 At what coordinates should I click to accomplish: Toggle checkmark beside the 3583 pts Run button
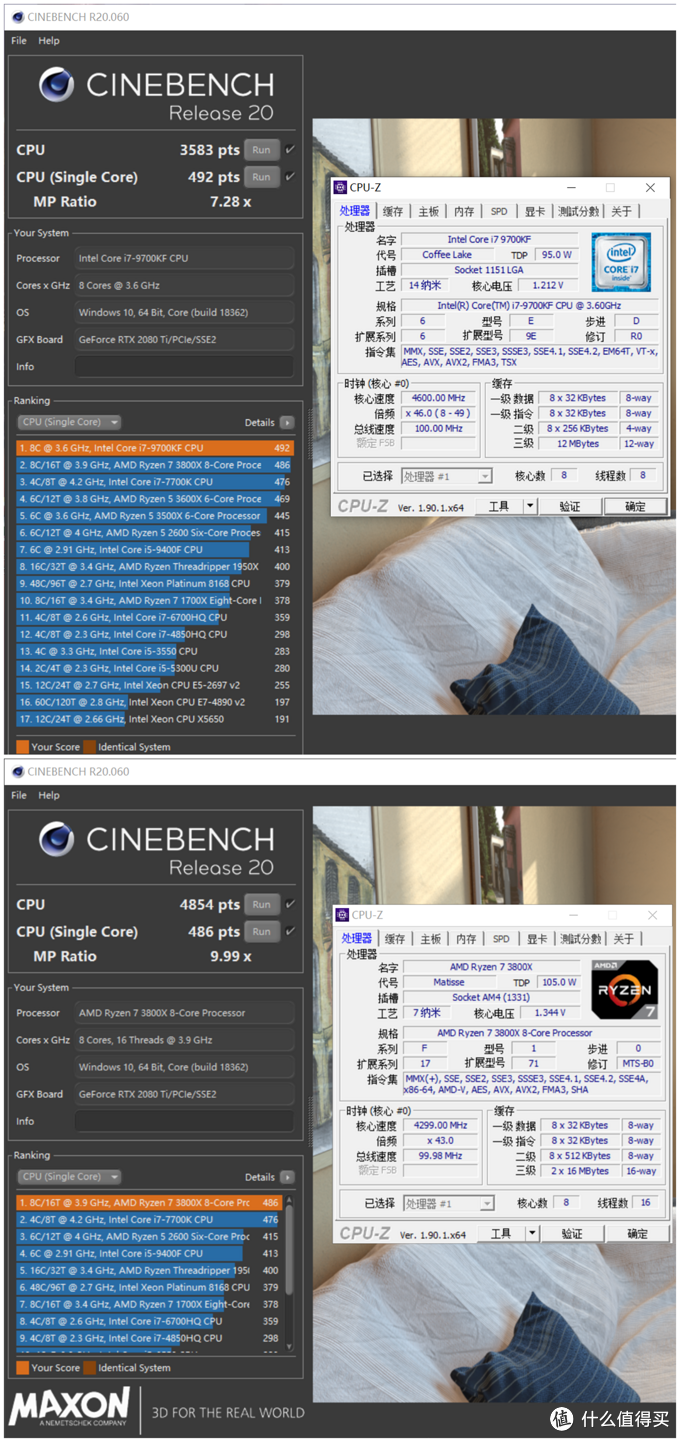(x=290, y=150)
